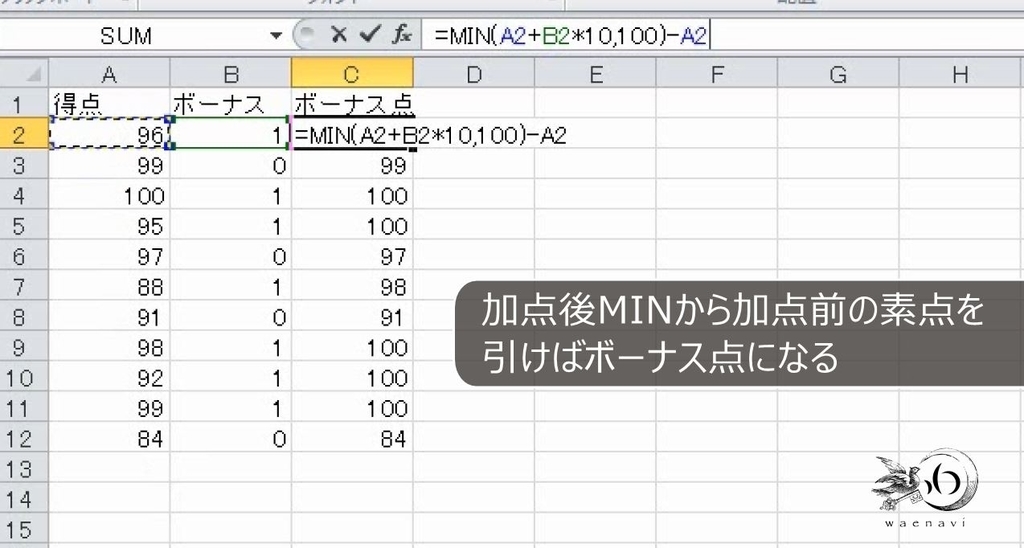Click cell B2 with value 1
Viewport: 1024px width, 548px height.
231,135
